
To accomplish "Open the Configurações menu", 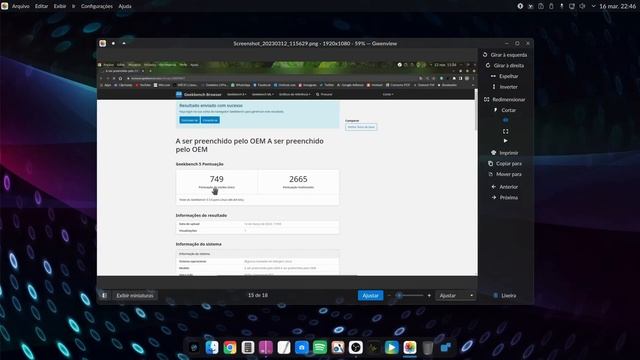I will coord(97,6).
